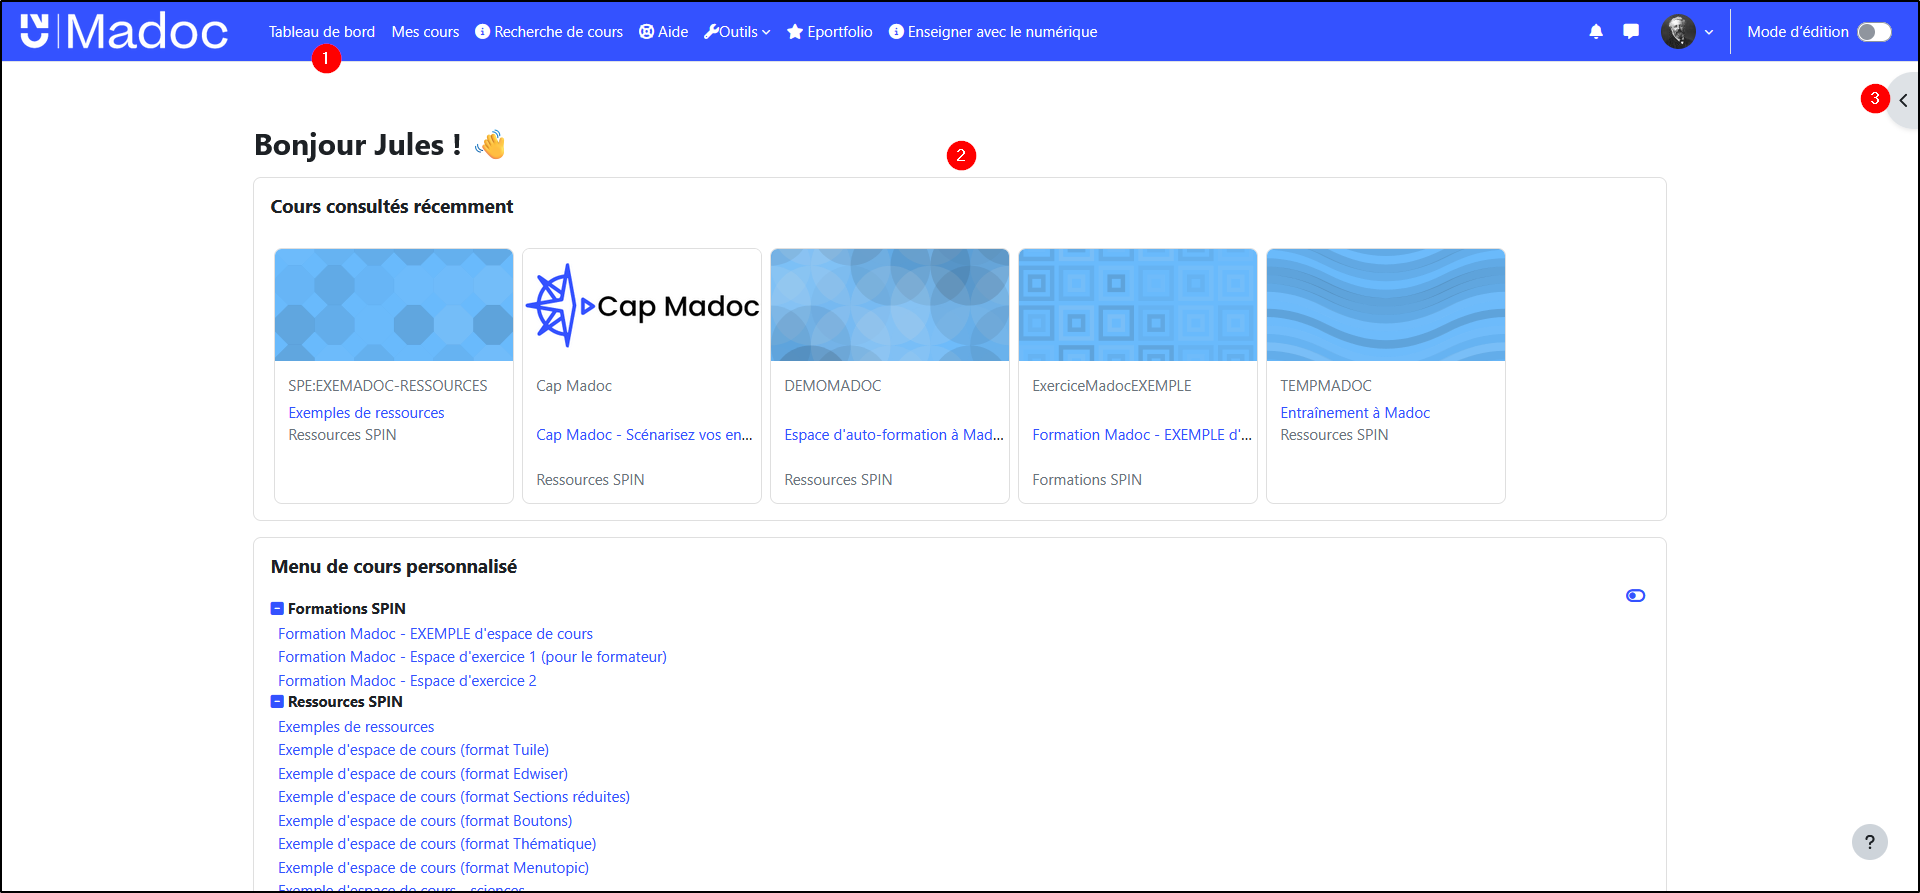Open Exemple d'espace de cours (format Thématique)

pos(437,844)
